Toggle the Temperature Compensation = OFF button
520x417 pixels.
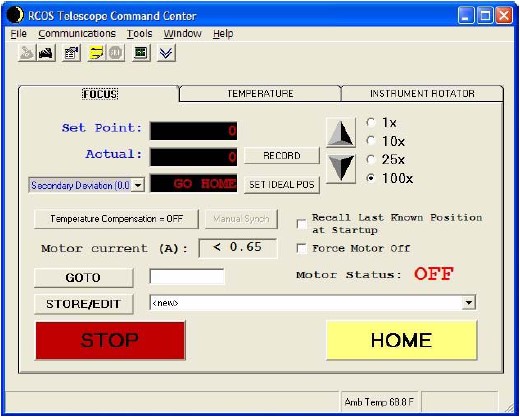(x=116, y=219)
